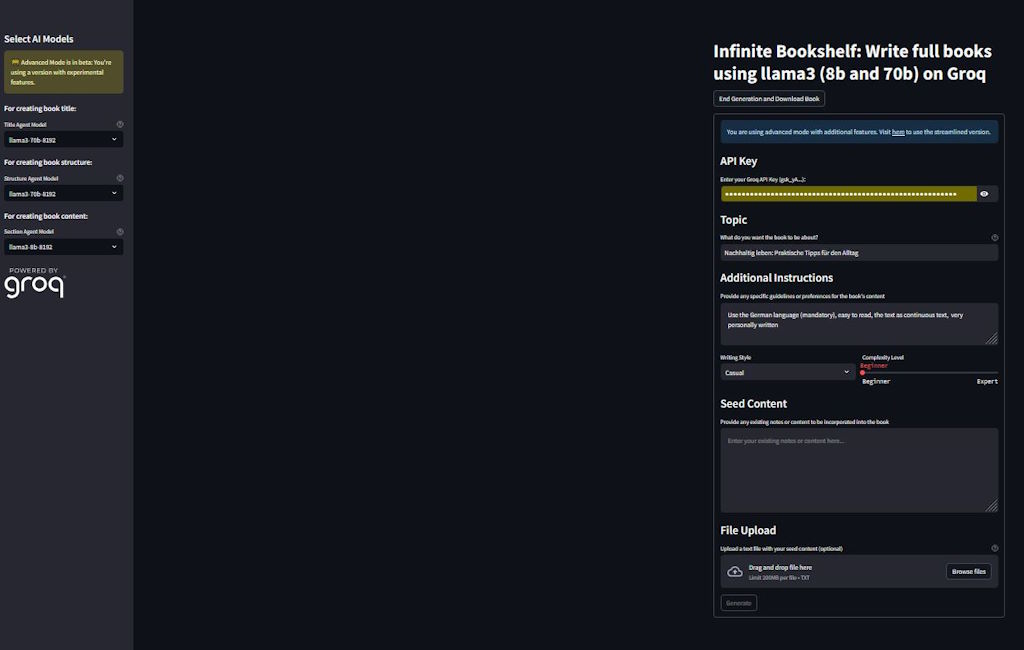Click the 'Infinite Bookshelf' page title

(852, 62)
